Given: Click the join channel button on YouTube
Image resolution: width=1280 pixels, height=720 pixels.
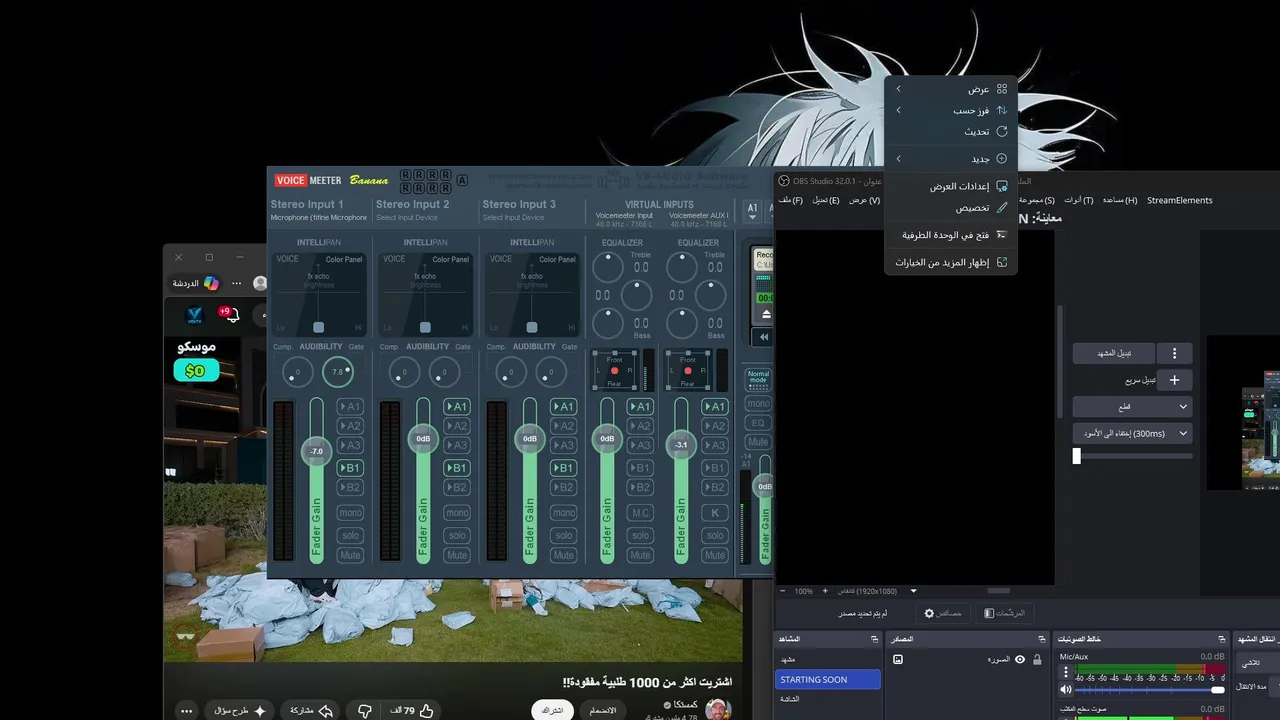Looking at the screenshot, I should coord(603,710).
